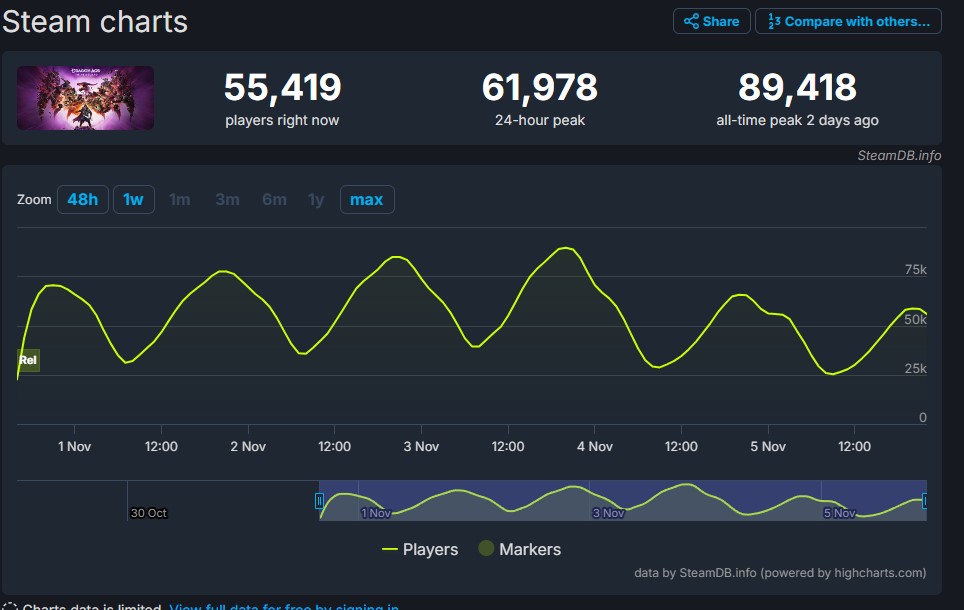
Task: Set zoom to 48h
Action: tap(82, 199)
